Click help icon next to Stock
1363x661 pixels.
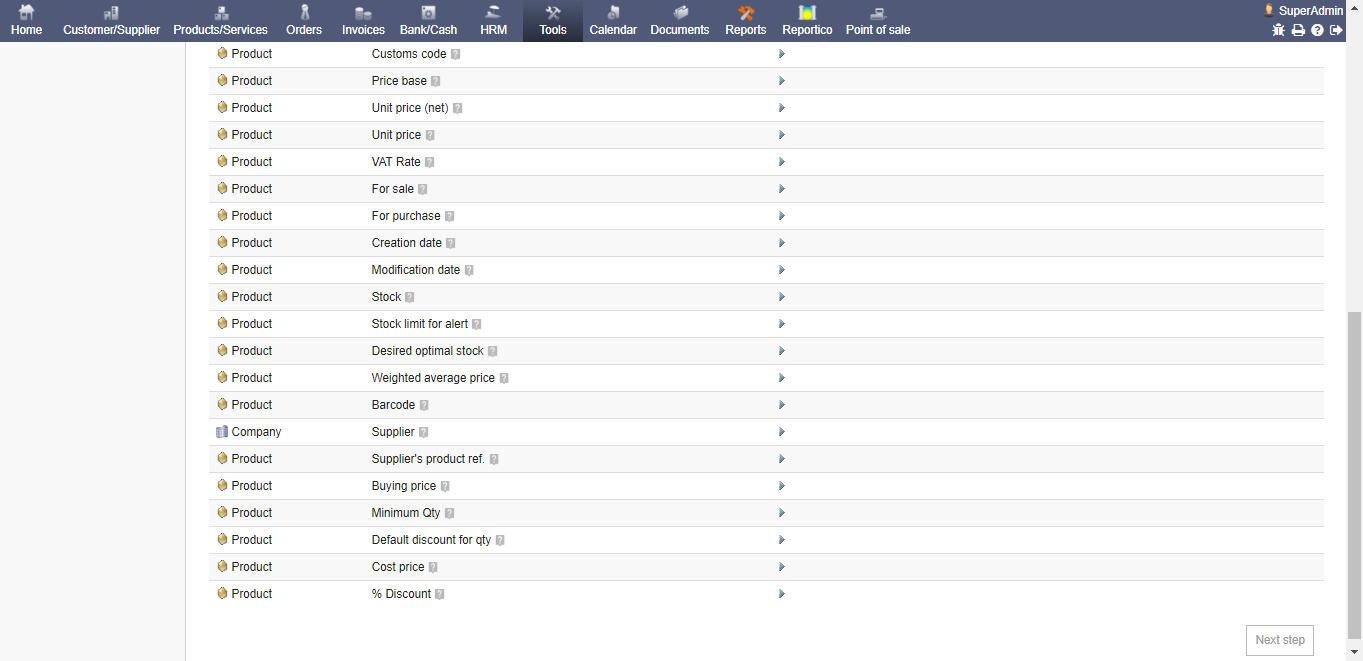click(409, 297)
